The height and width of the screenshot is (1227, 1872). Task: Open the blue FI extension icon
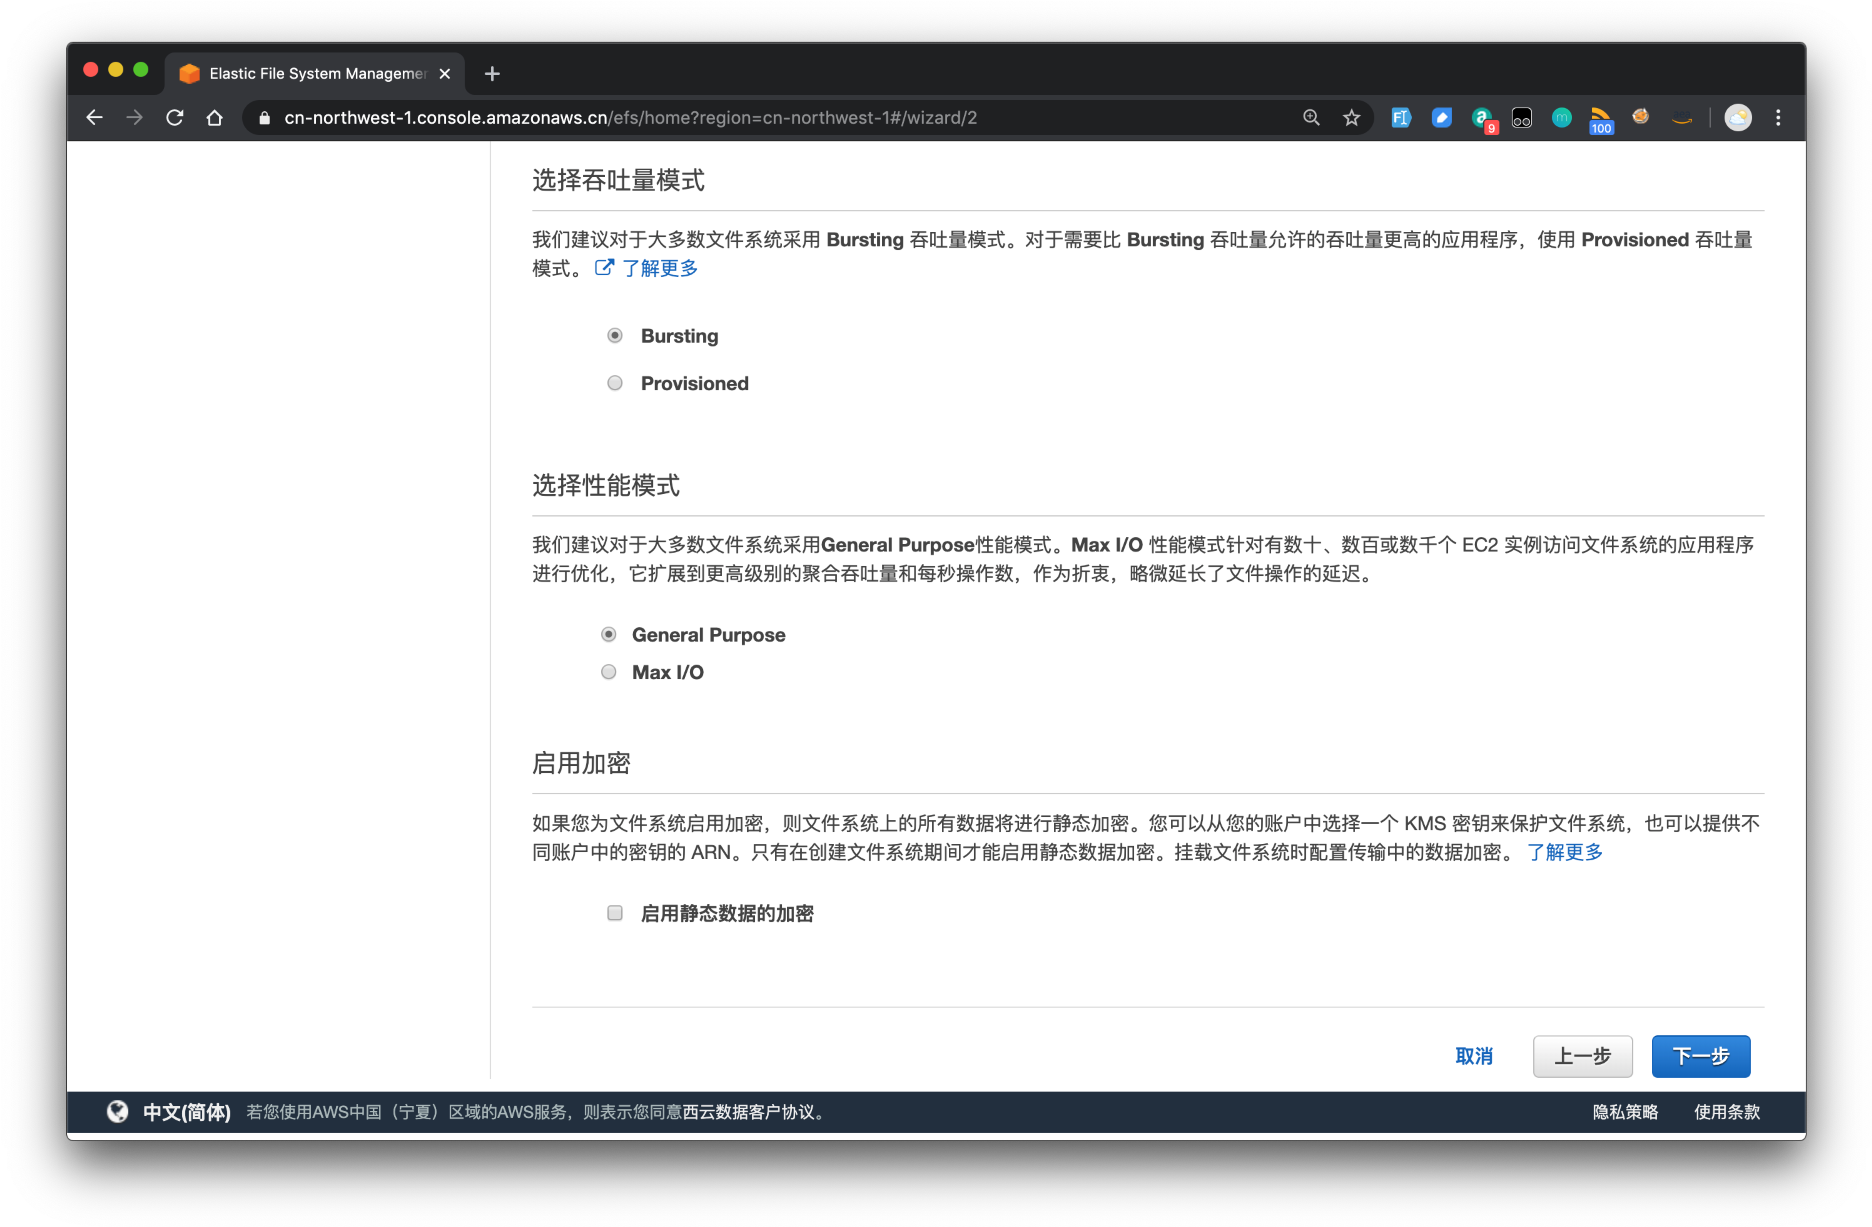(x=1401, y=118)
